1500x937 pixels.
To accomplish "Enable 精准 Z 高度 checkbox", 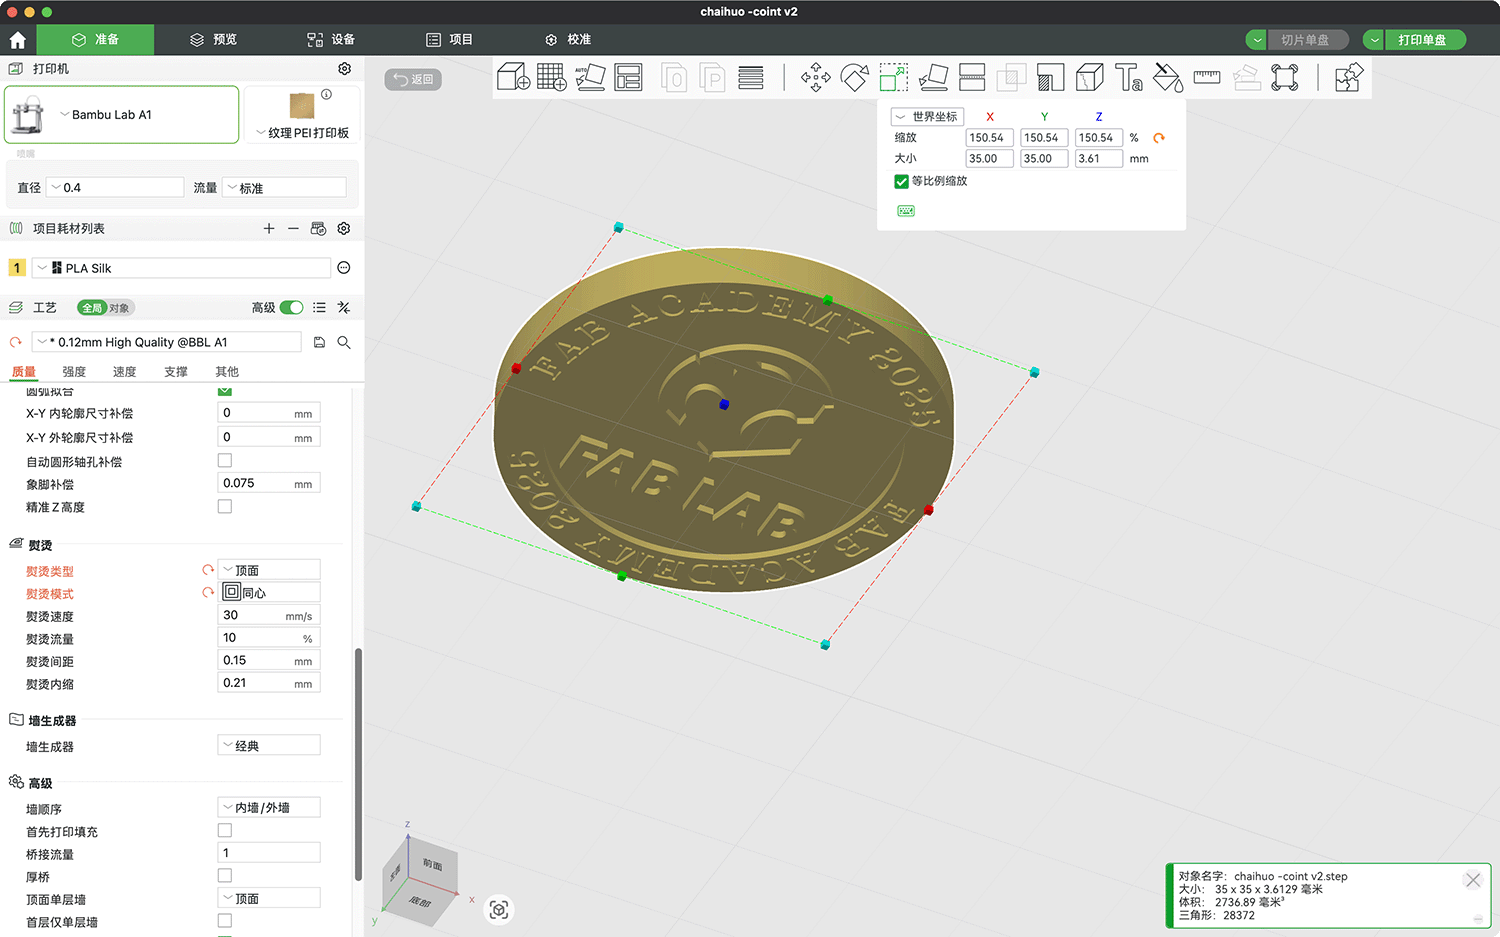I will click(225, 507).
